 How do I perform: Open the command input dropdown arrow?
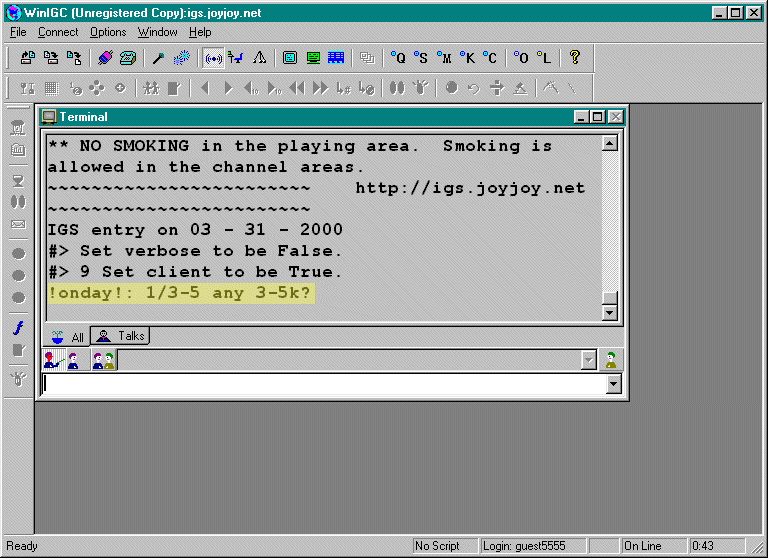[x=613, y=384]
